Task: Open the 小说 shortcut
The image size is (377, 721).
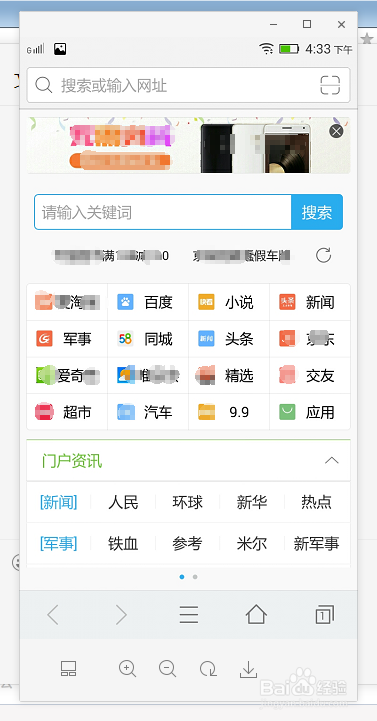Action: tap(229, 302)
